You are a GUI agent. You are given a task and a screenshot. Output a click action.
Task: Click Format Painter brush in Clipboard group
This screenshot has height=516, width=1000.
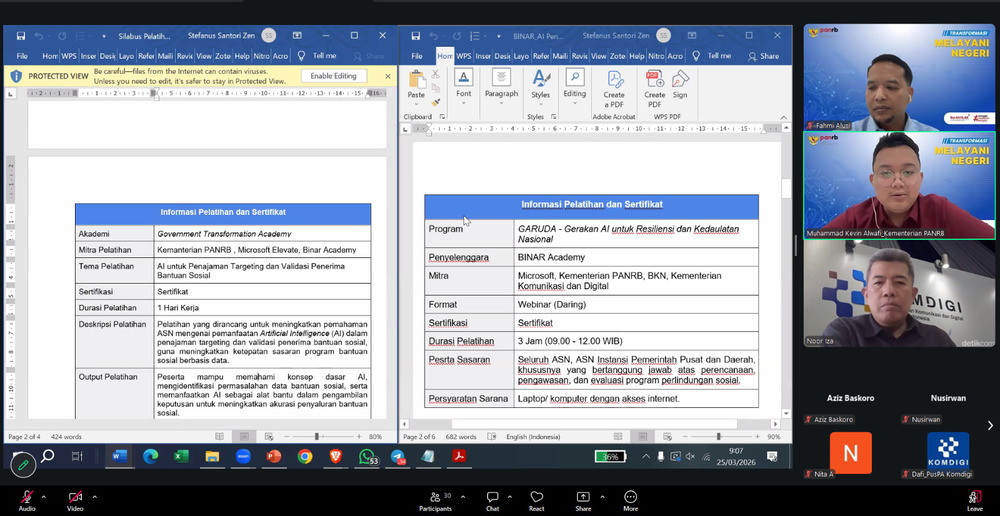point(436,102)
